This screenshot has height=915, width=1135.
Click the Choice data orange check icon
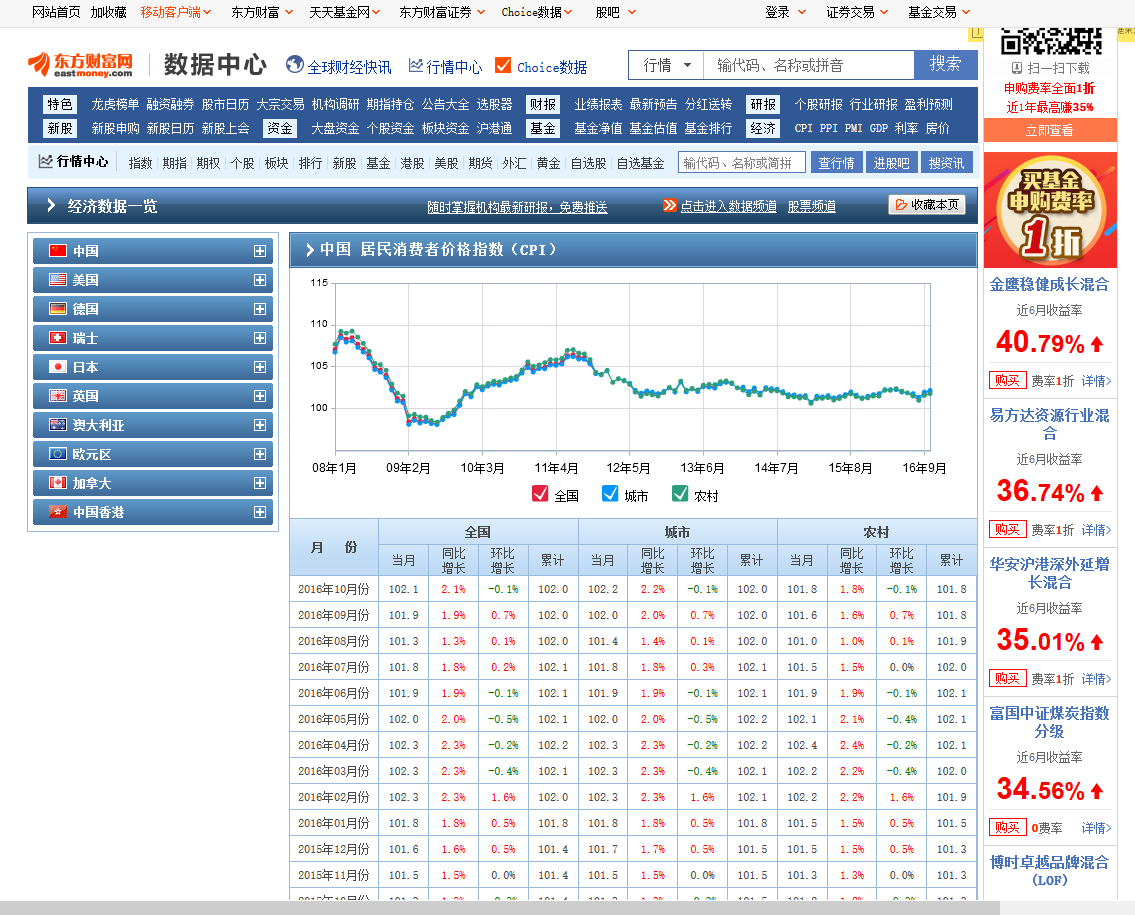coord(503,66)
